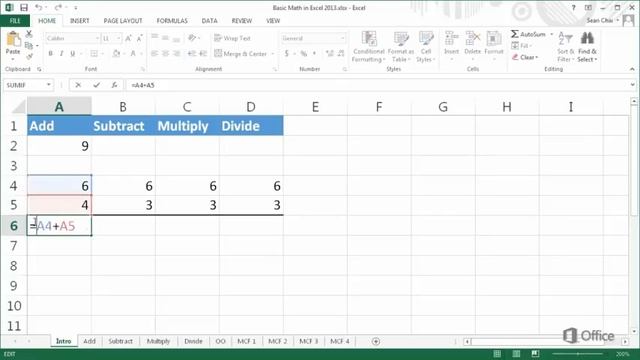Select column E header
This screenshot has width=640, height=360.
point(315,107)
